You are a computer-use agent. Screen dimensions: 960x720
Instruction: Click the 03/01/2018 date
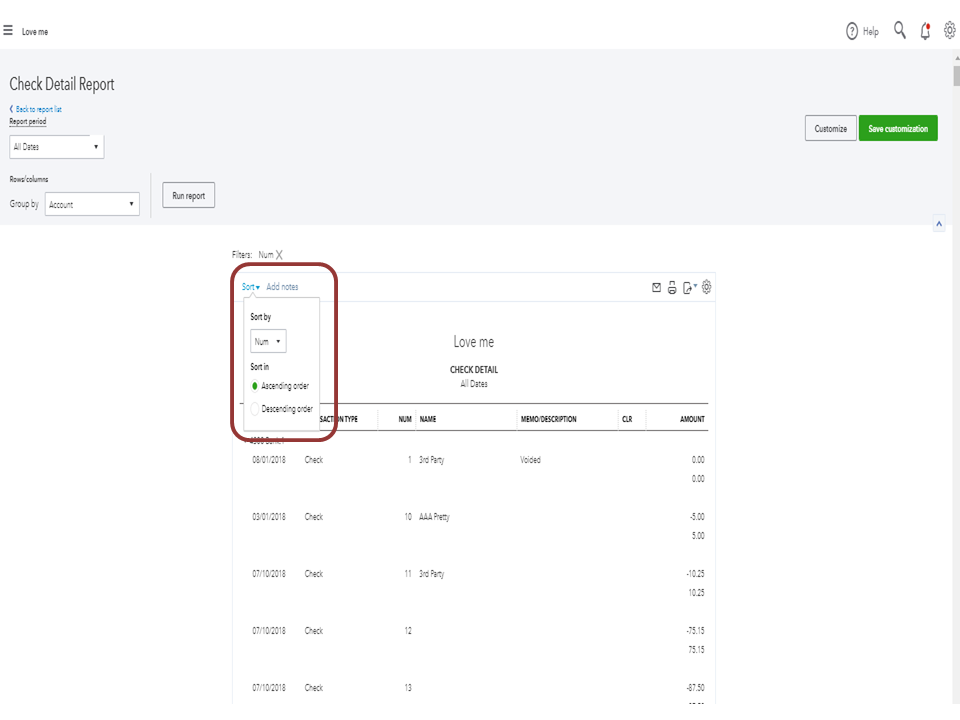[x=269, y=517]
